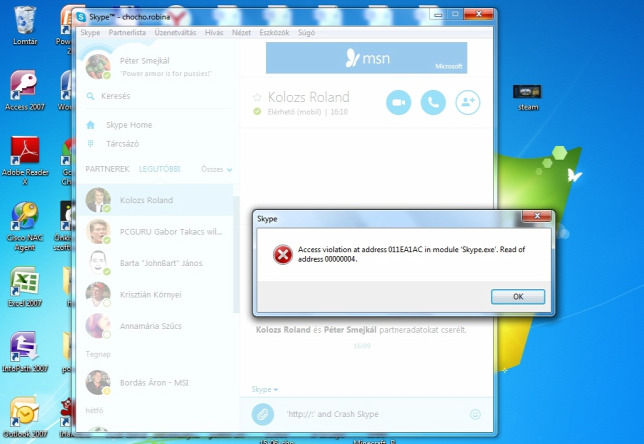Switch to the LEGUTÓBBI tab
This screenshot has width=644, height=444.
159,169
